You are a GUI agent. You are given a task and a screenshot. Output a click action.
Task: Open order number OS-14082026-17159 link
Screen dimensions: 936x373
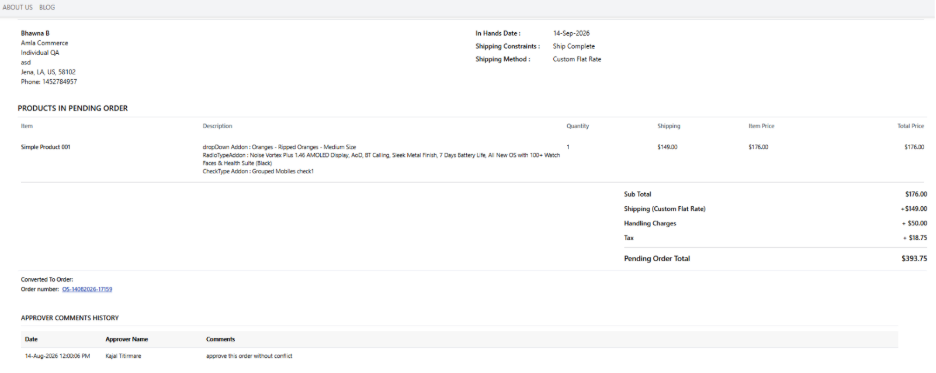(x=87, y=289)
